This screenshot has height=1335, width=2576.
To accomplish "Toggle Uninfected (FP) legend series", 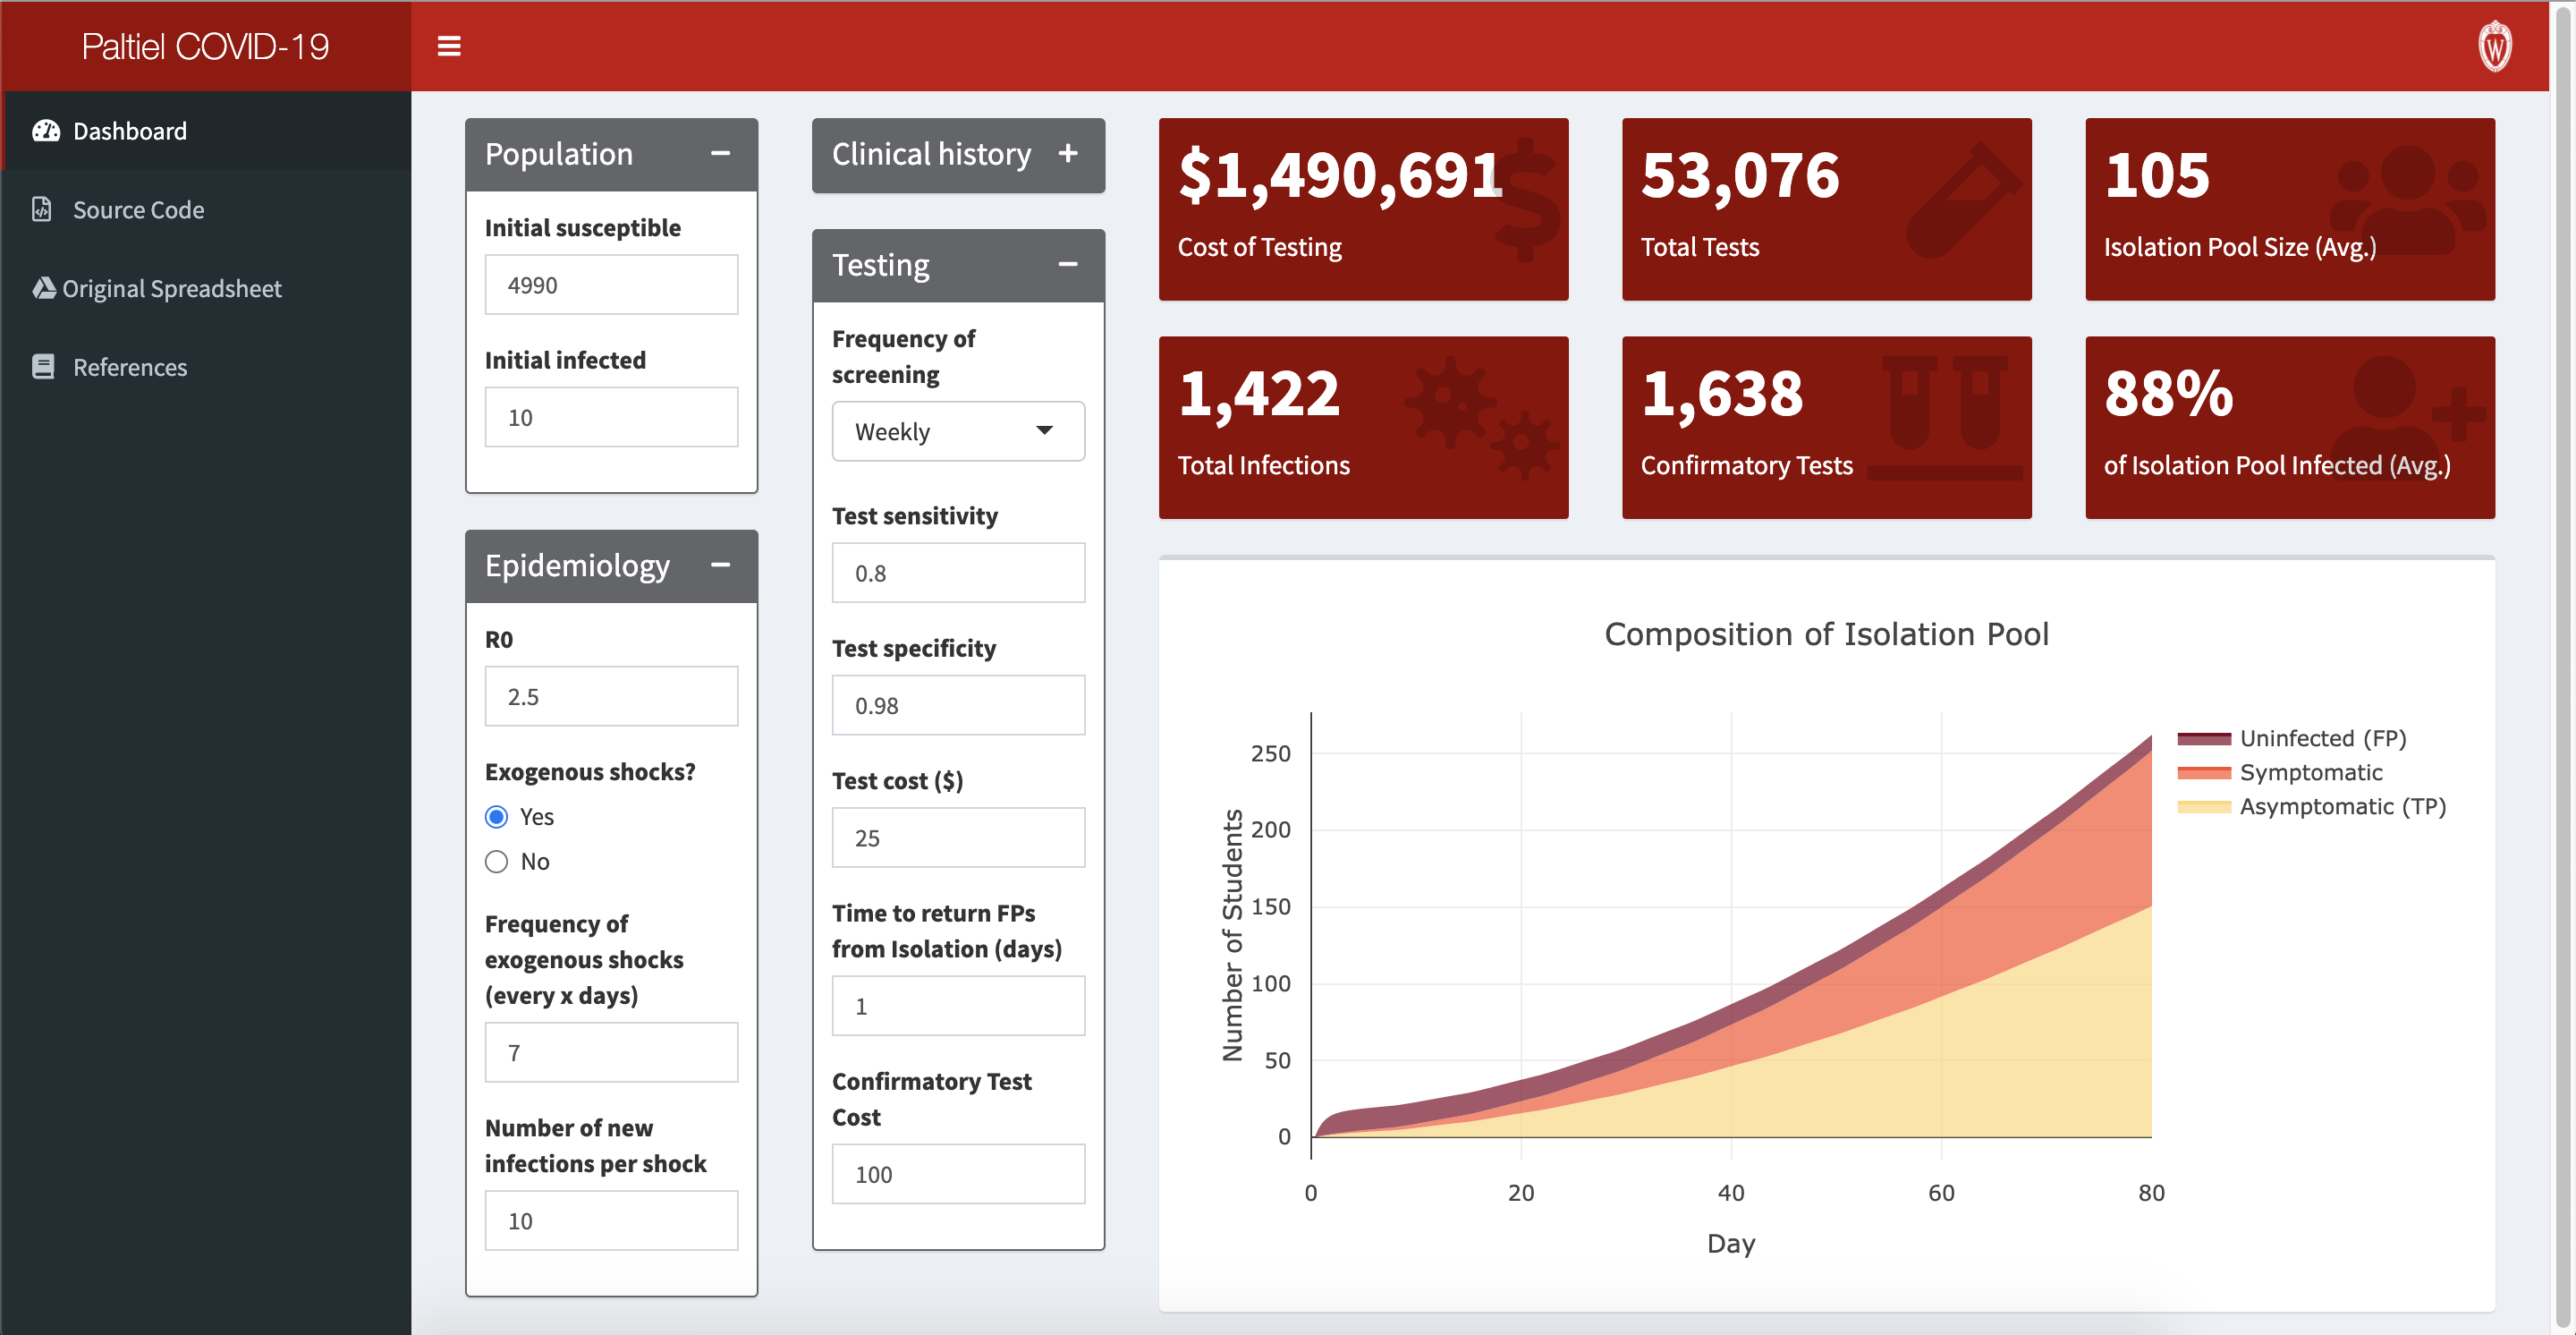I will coord(2322,738).
